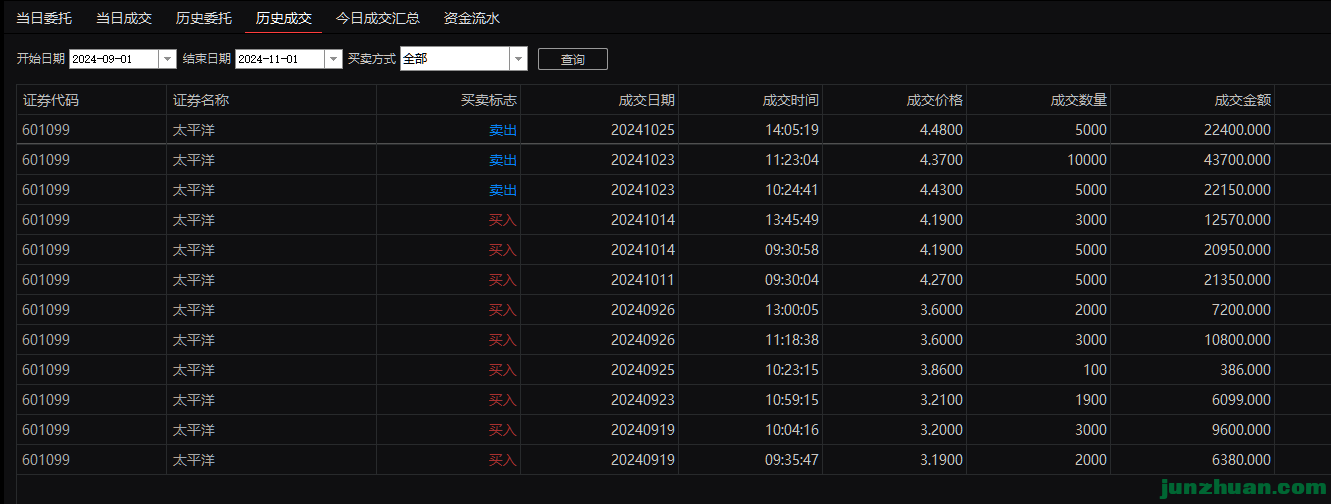Click the amount 386.000
The width and height of the screenshot is (1331, 504).
pyautogui.click(x=1246, y=370)
